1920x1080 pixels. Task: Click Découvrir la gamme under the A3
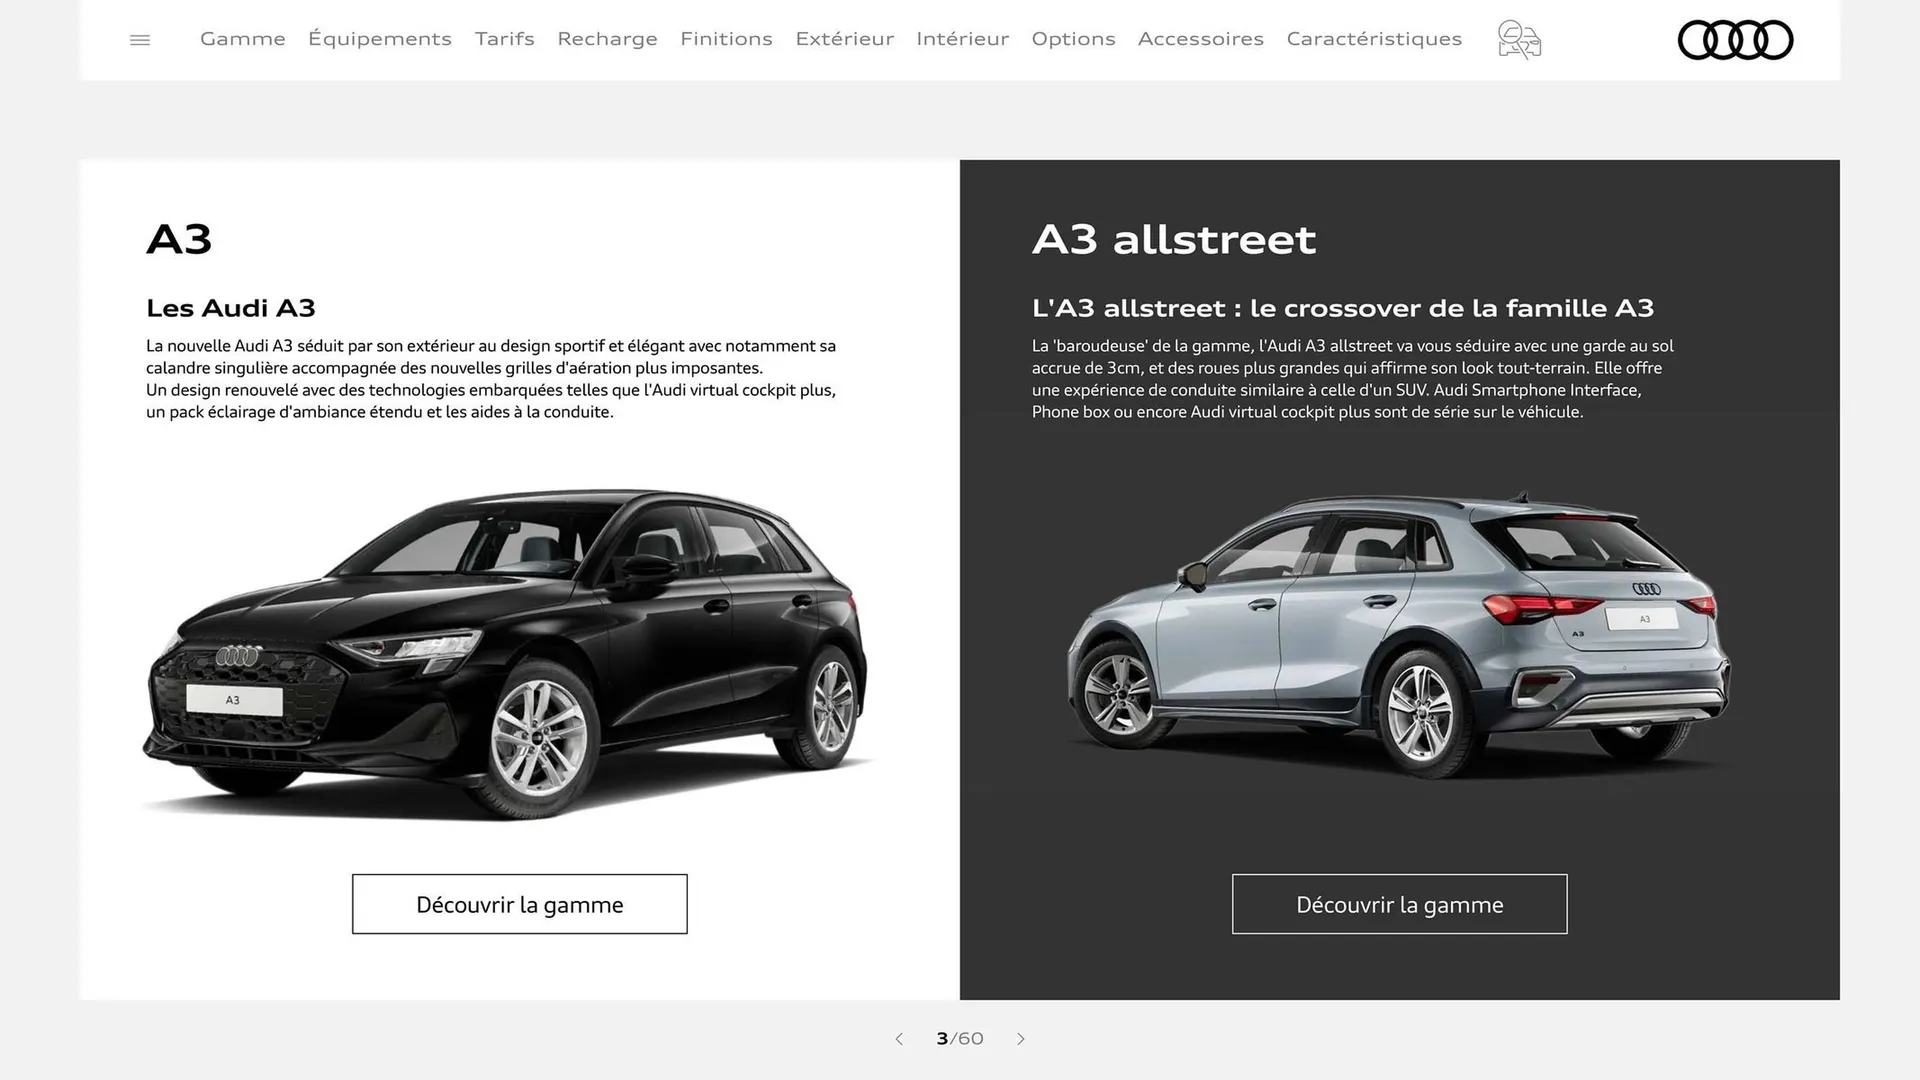tap(519, 904)
